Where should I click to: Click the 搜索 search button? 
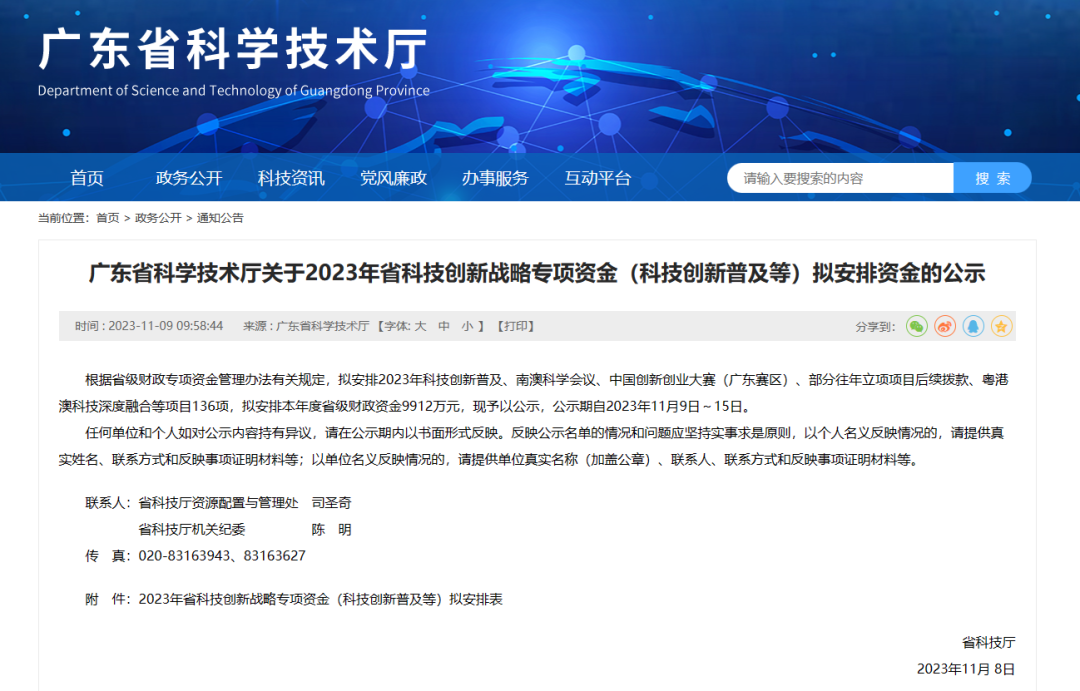992,178
